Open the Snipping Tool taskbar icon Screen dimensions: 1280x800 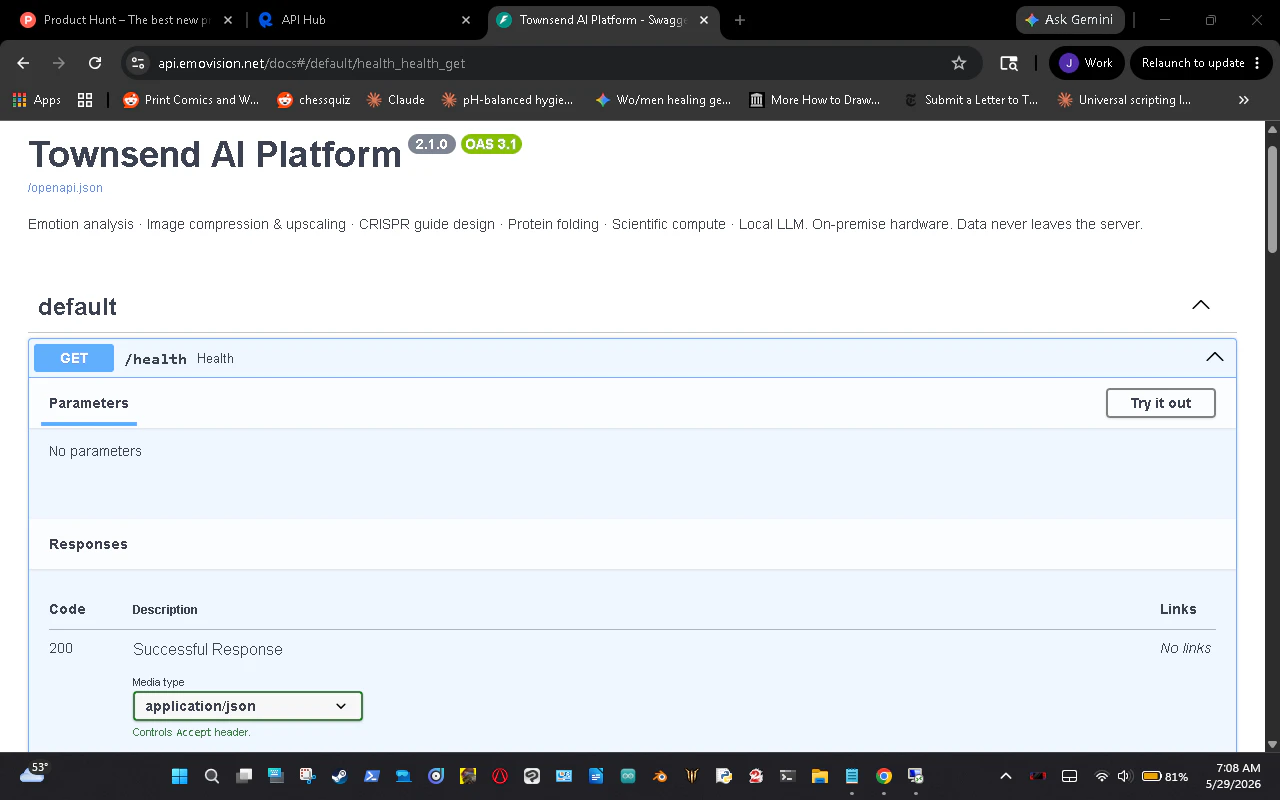point(308,776)
